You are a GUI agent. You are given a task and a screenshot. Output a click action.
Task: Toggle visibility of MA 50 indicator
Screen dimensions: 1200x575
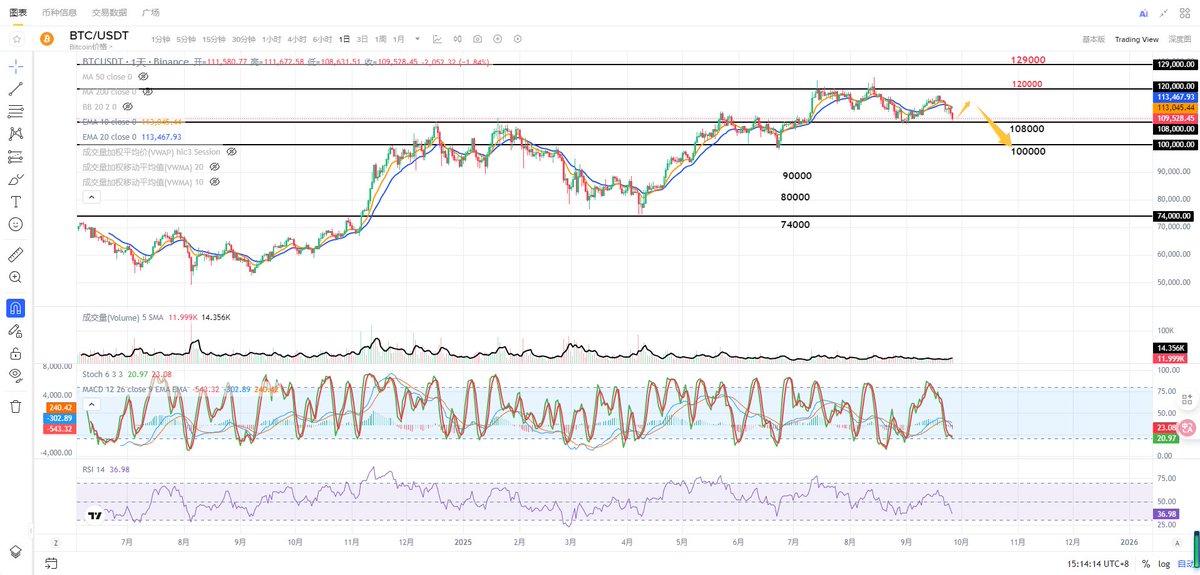tap(143, 76)
